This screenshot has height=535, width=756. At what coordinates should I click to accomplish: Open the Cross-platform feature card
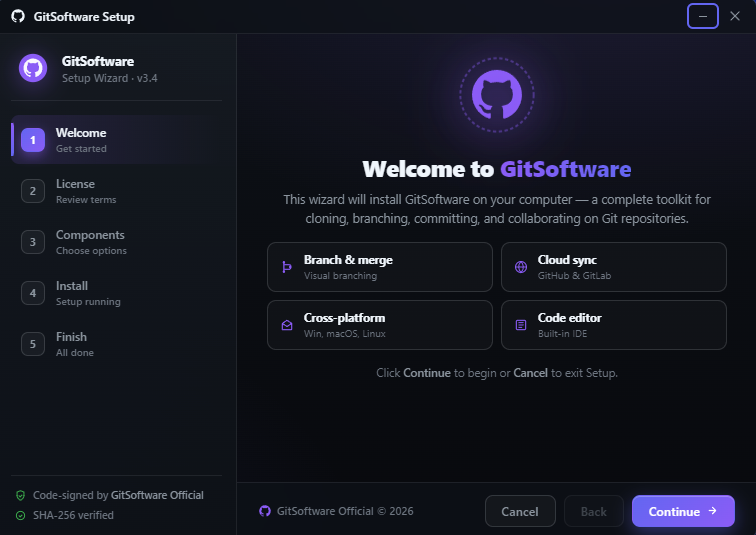pos(380,325)
